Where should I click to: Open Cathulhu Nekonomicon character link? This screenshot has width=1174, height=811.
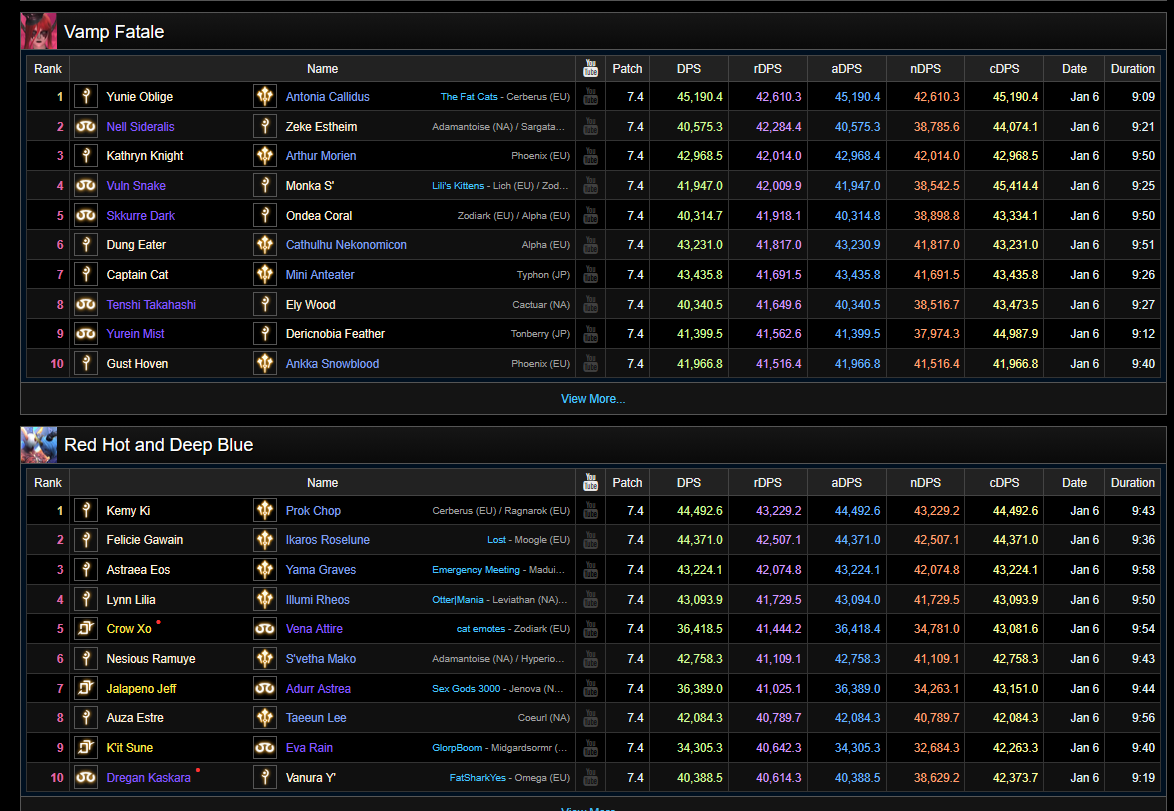coord(346,245)
